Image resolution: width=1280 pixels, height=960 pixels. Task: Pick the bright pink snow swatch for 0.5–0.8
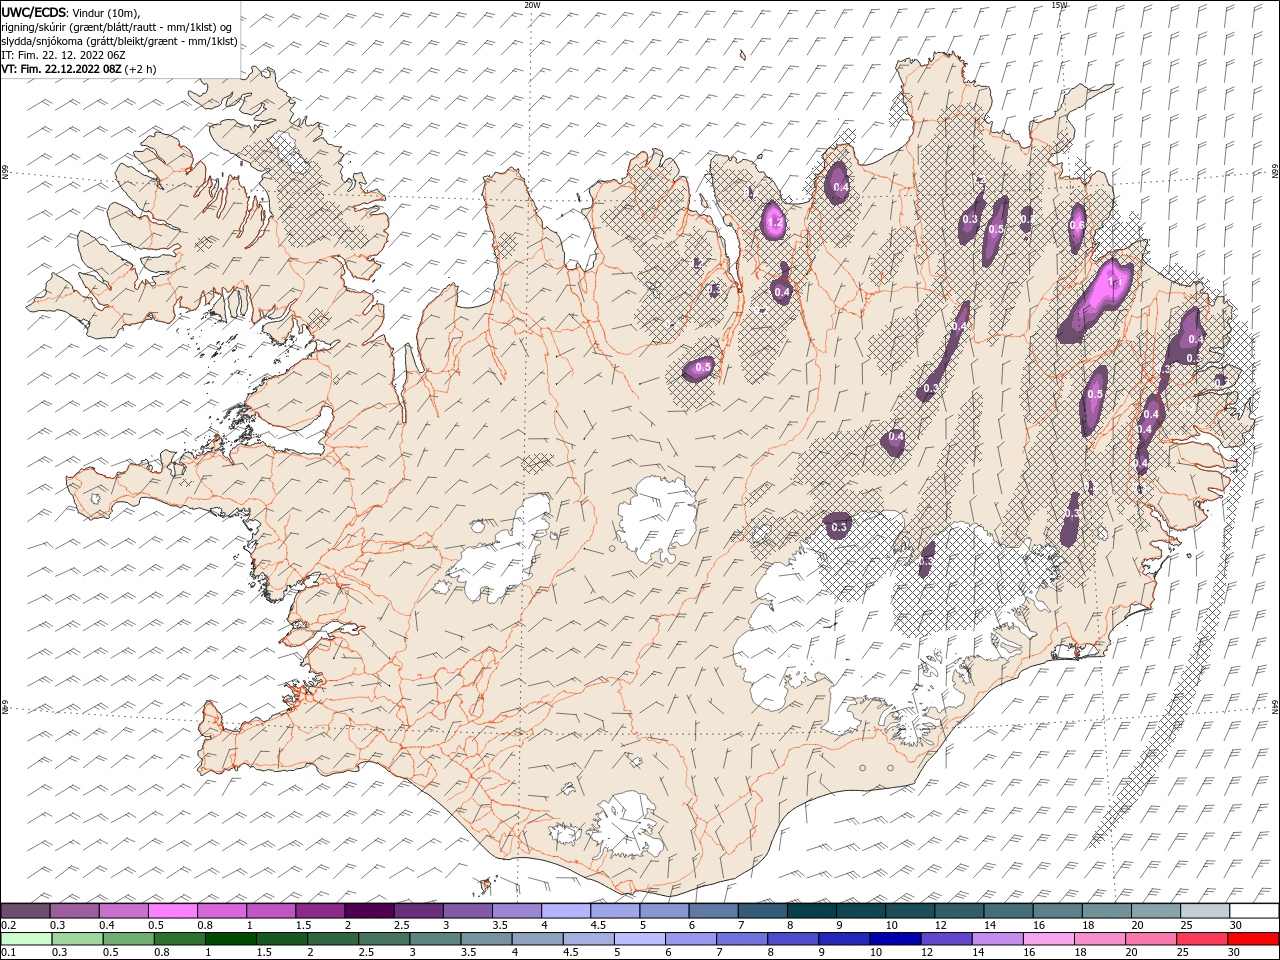pyautogui.click(x=173, y=911)
